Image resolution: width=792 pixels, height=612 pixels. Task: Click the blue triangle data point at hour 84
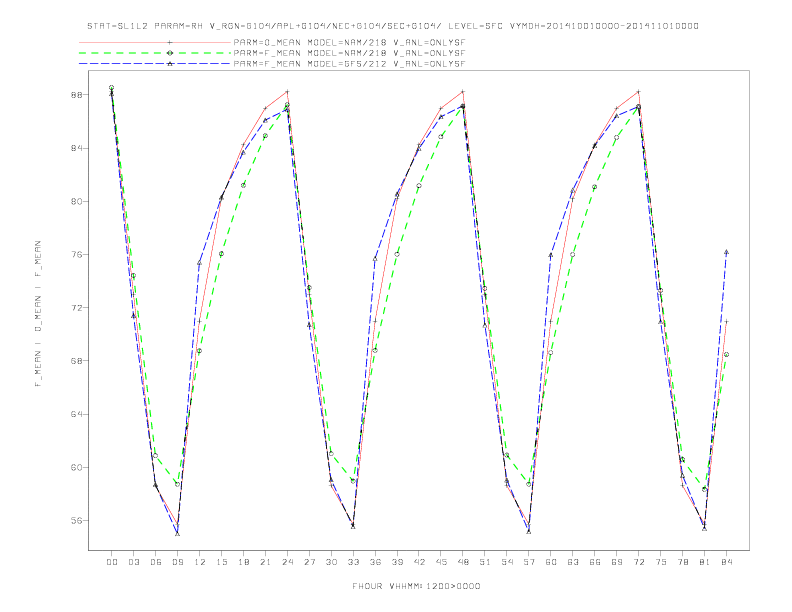pyautogui.click(x=726, y=251)
